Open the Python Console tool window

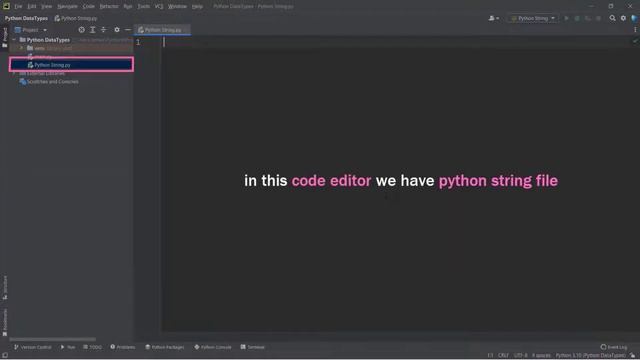click(x=213, y=347)
